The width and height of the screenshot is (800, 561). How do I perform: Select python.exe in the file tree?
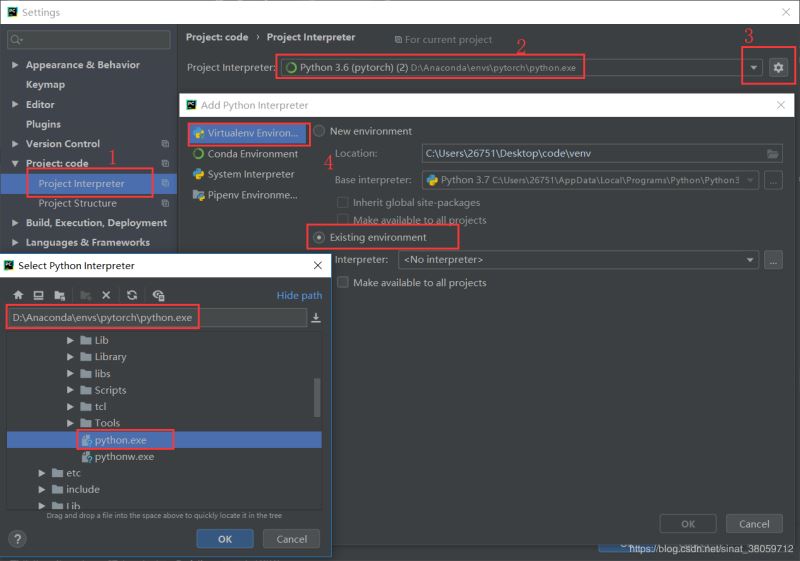click(164, 440)
